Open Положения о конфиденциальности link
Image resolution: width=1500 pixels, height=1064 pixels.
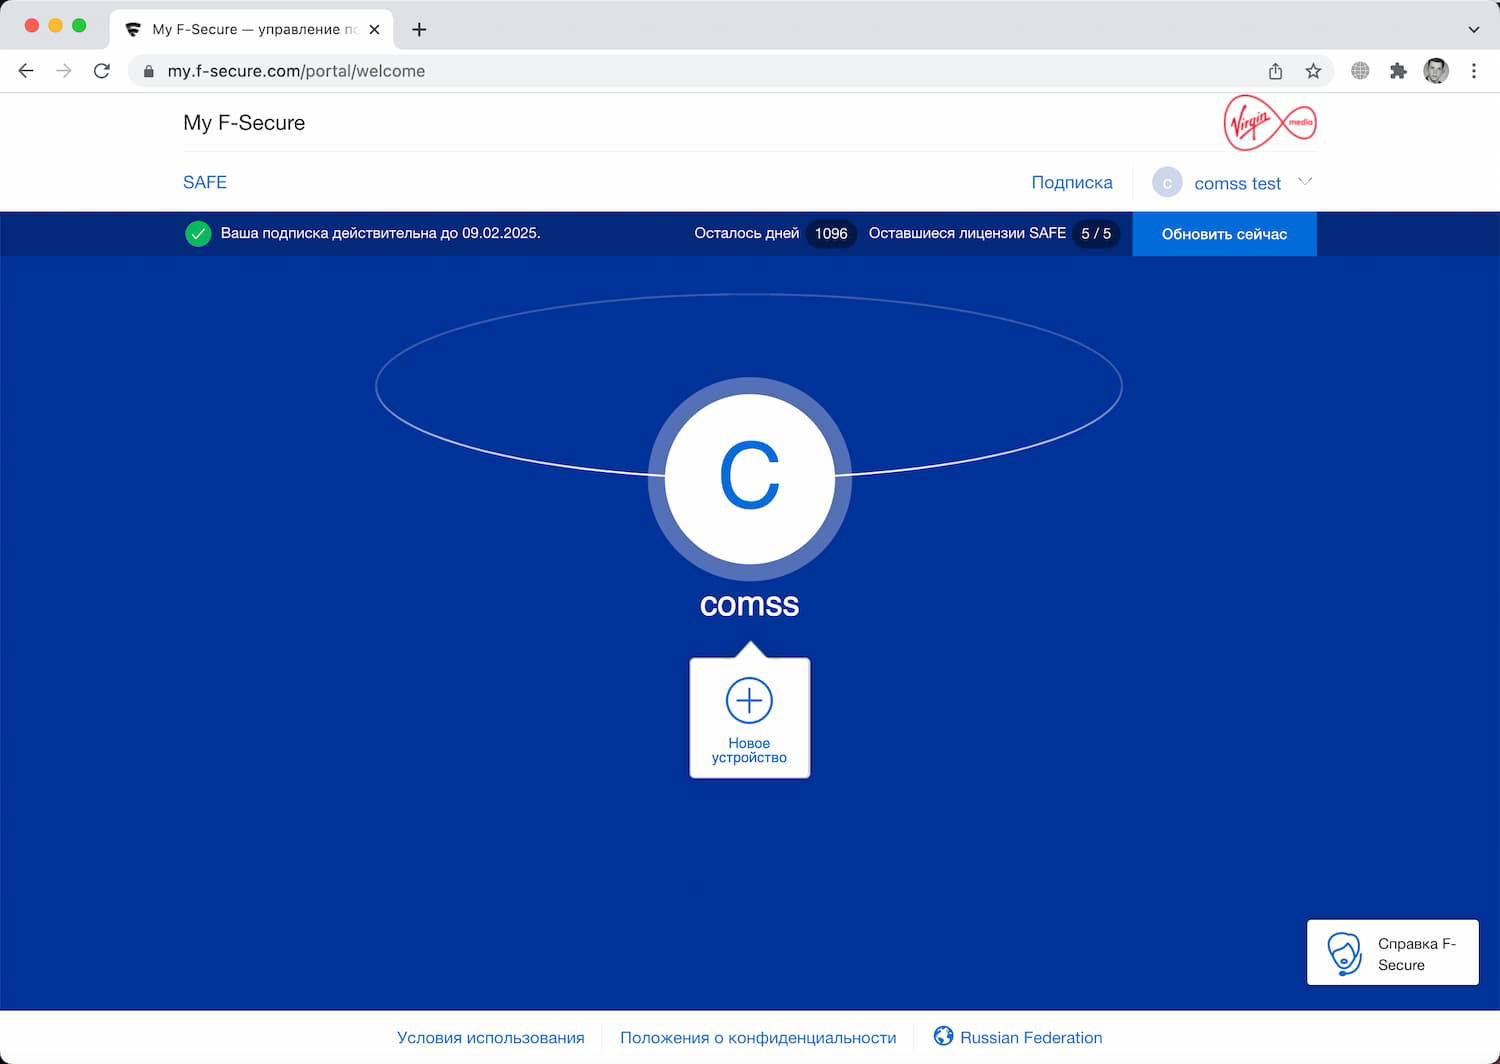pos(757,1037)
